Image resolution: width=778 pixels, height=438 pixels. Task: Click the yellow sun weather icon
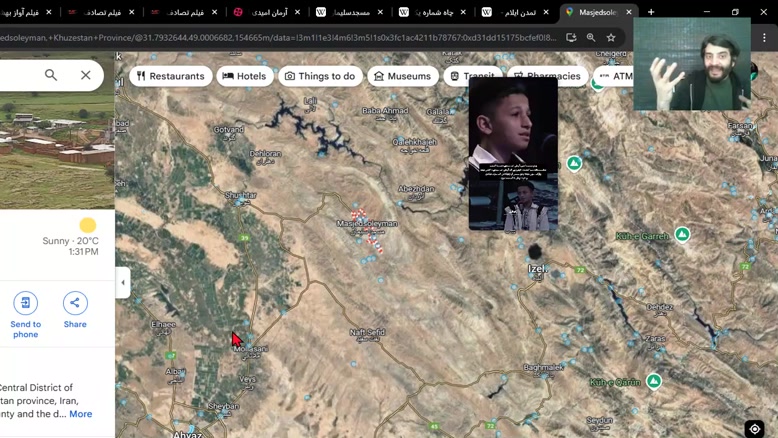pyautogui.click(x=88, y=225)
